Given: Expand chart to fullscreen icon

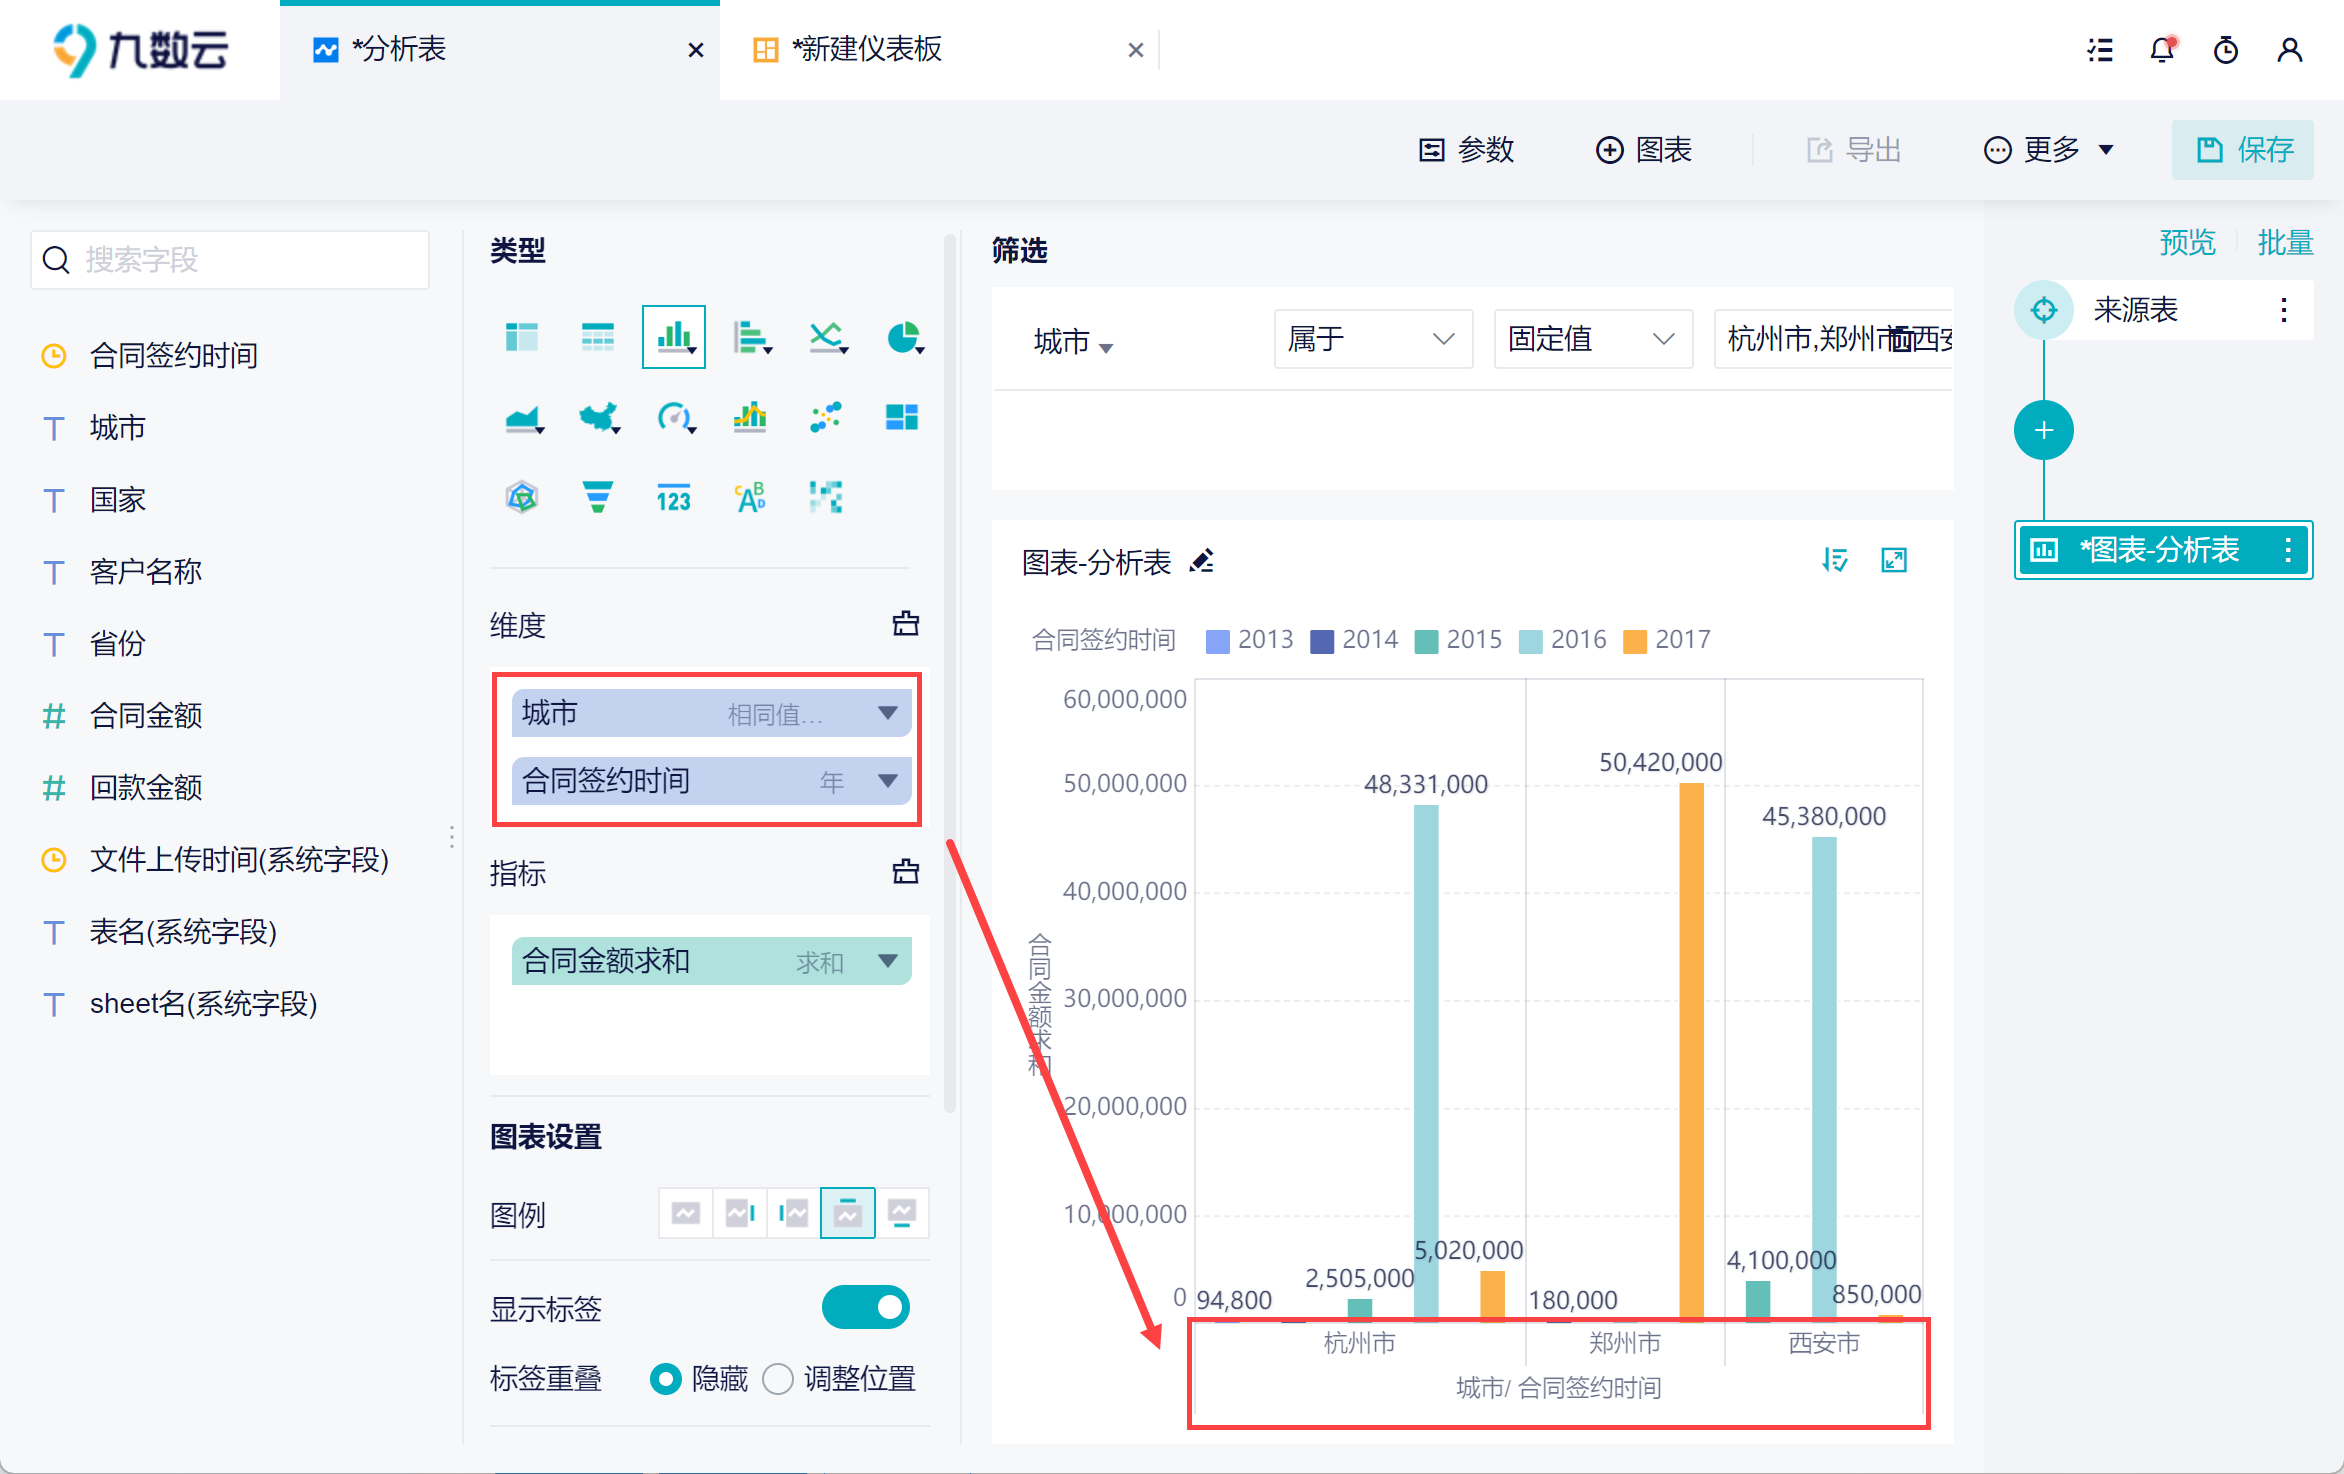Looking at the screenshot, I should click(x=1894, y=560).
